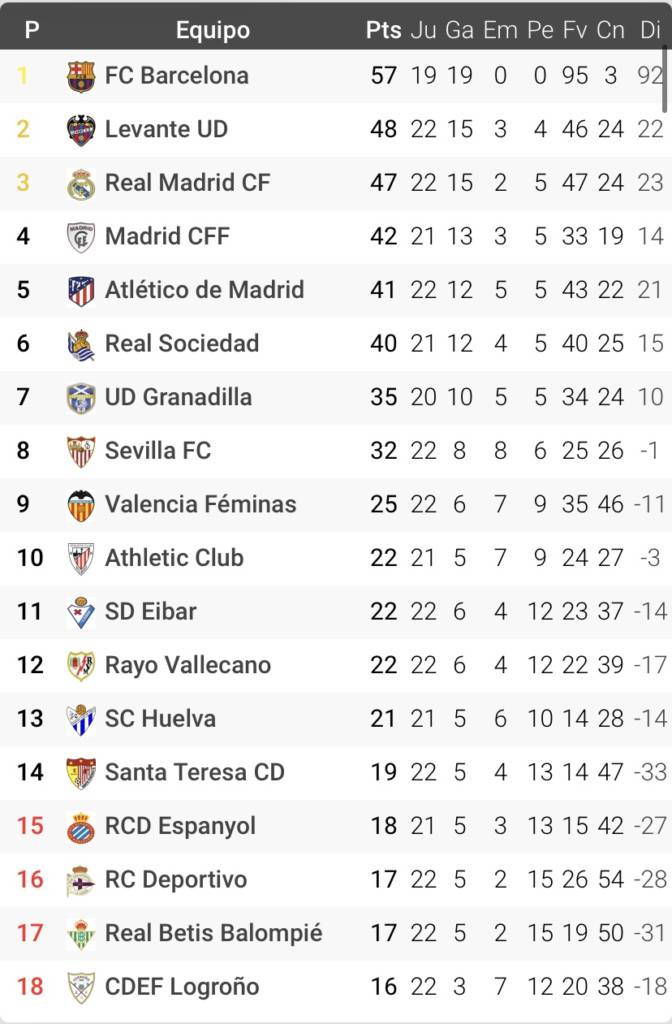Click the Real Sociedad crest
The image size is (672, 1024).
click(x=81, y=345)
